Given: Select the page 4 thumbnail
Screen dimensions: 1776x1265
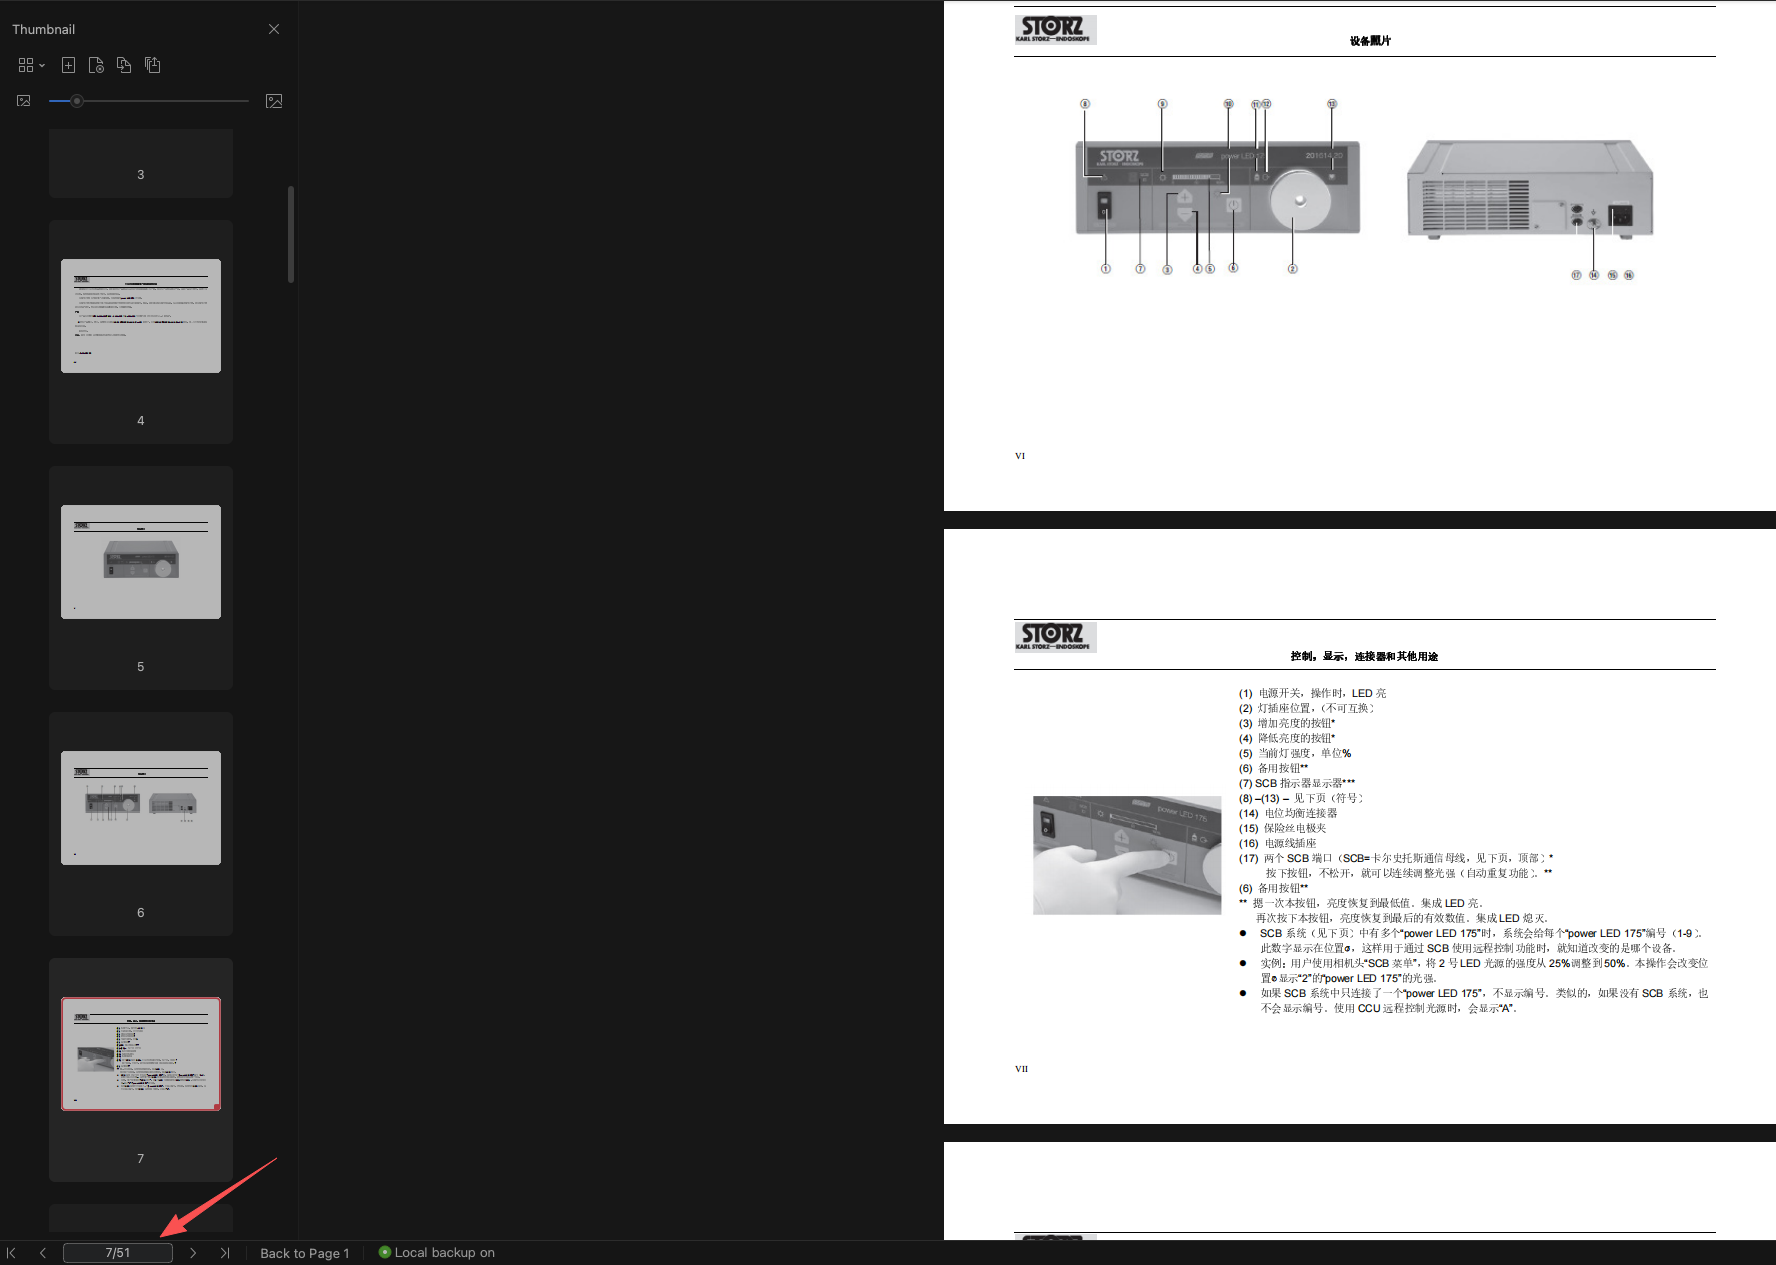Looking at the screenshot, I should click(x=141, y=316).
